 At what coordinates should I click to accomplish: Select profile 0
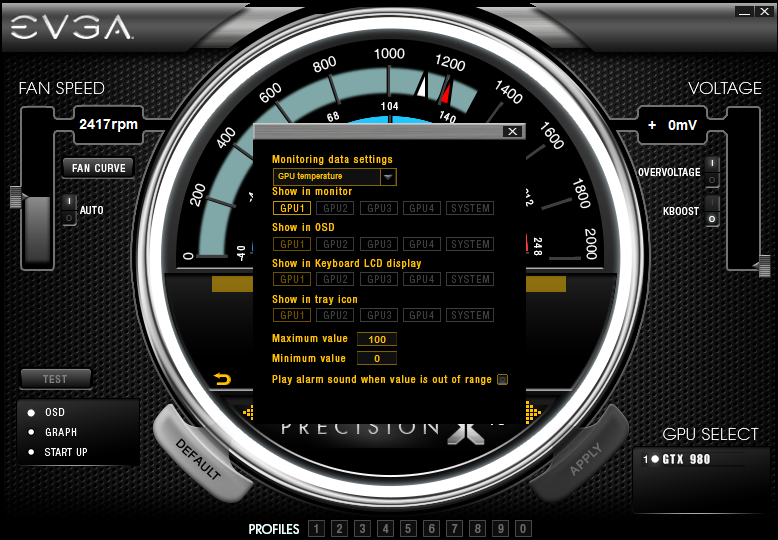point(523,529)
